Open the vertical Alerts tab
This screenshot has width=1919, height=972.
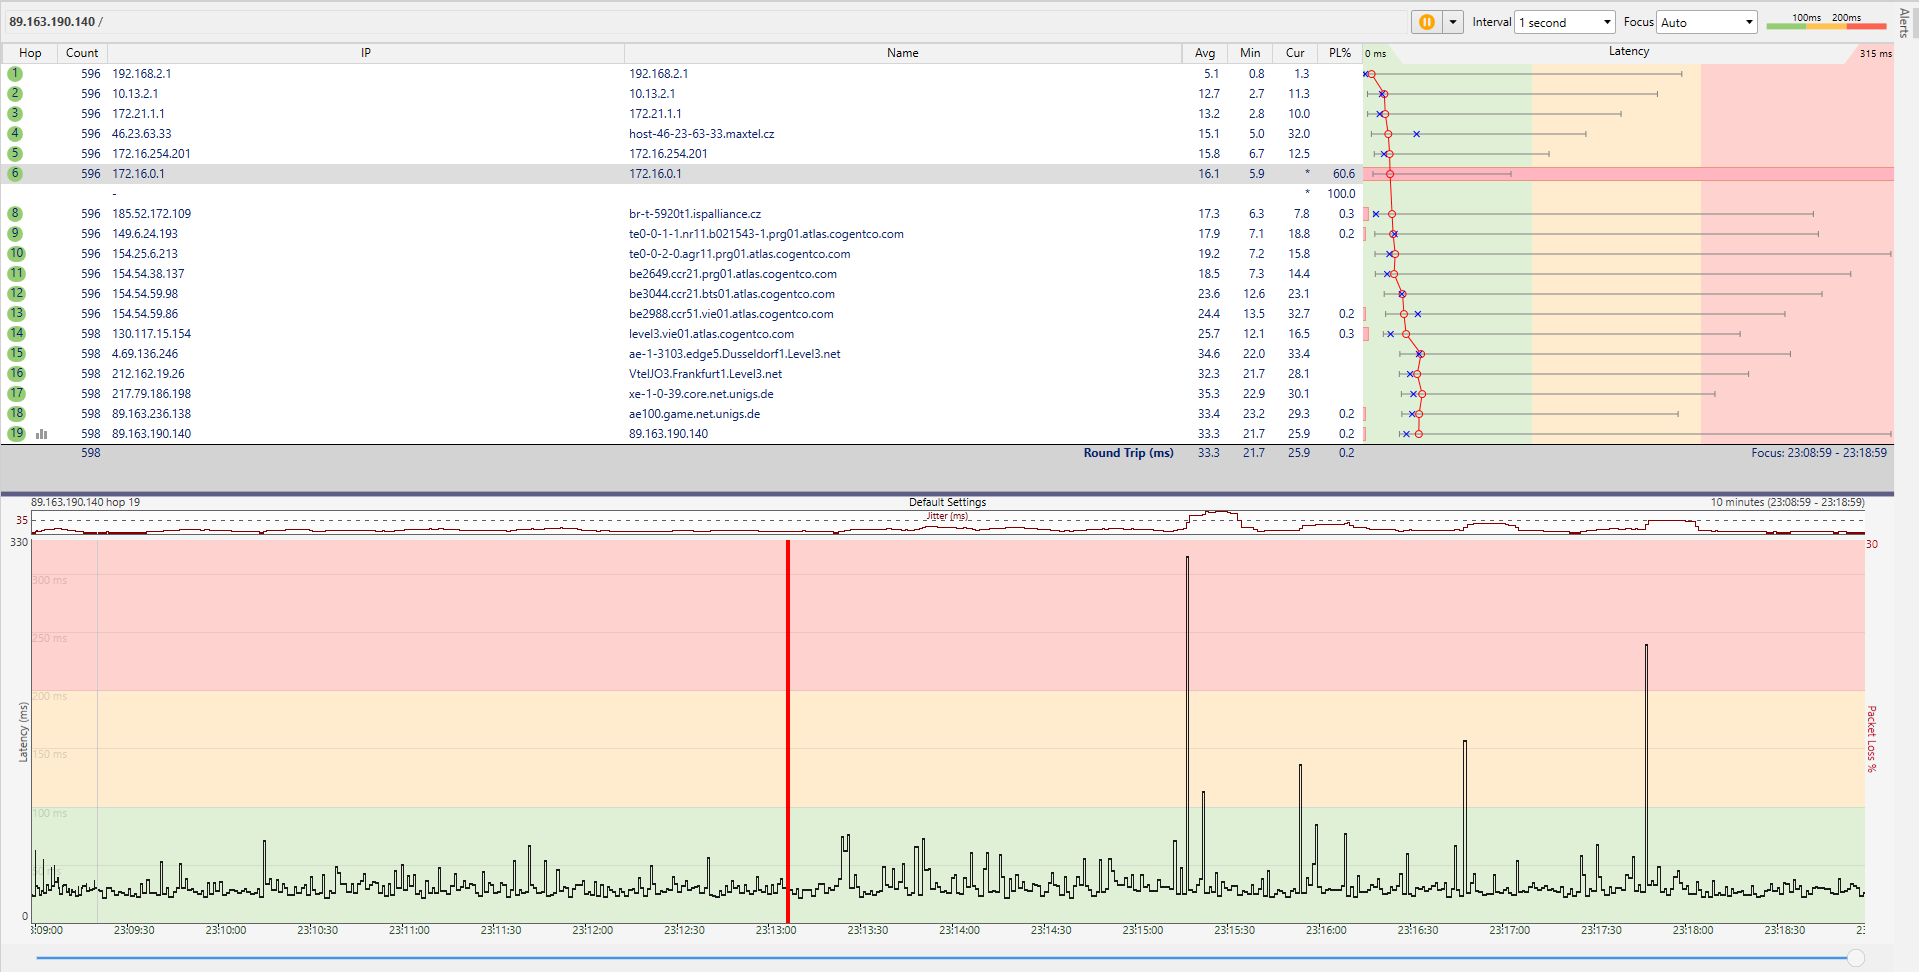[1904, 22]
